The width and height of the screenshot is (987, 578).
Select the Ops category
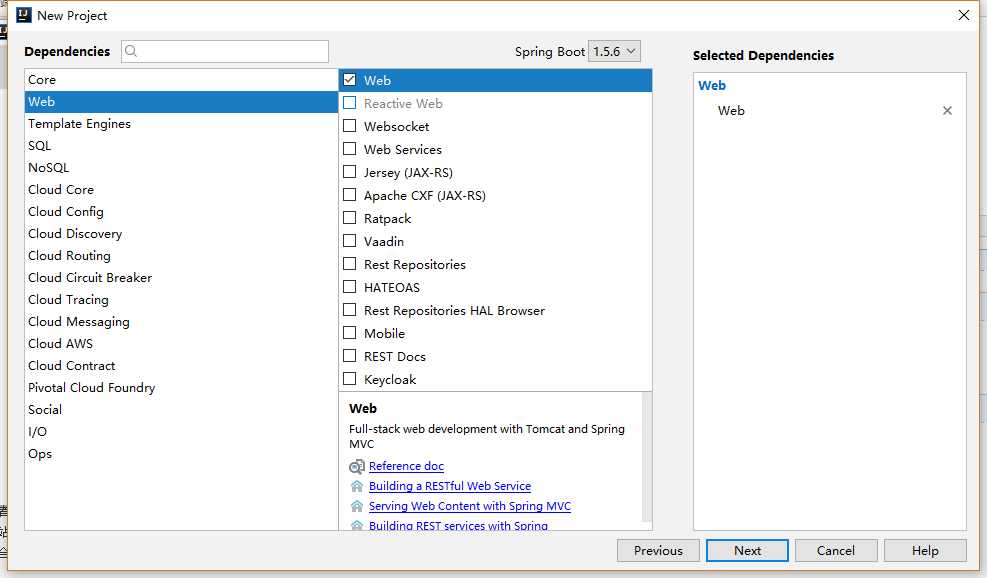click(181, 455)
